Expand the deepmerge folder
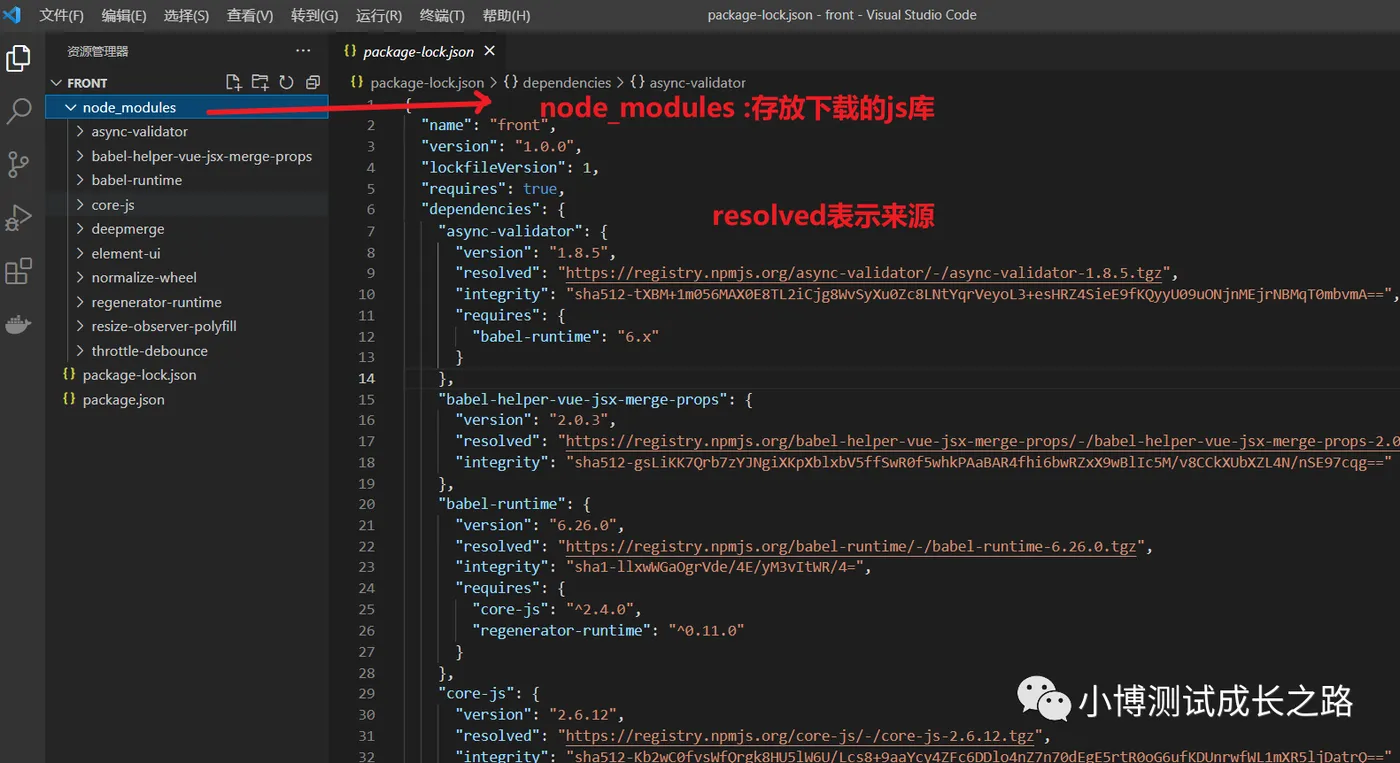This screenshot has height=763, width=1400. 80,229
